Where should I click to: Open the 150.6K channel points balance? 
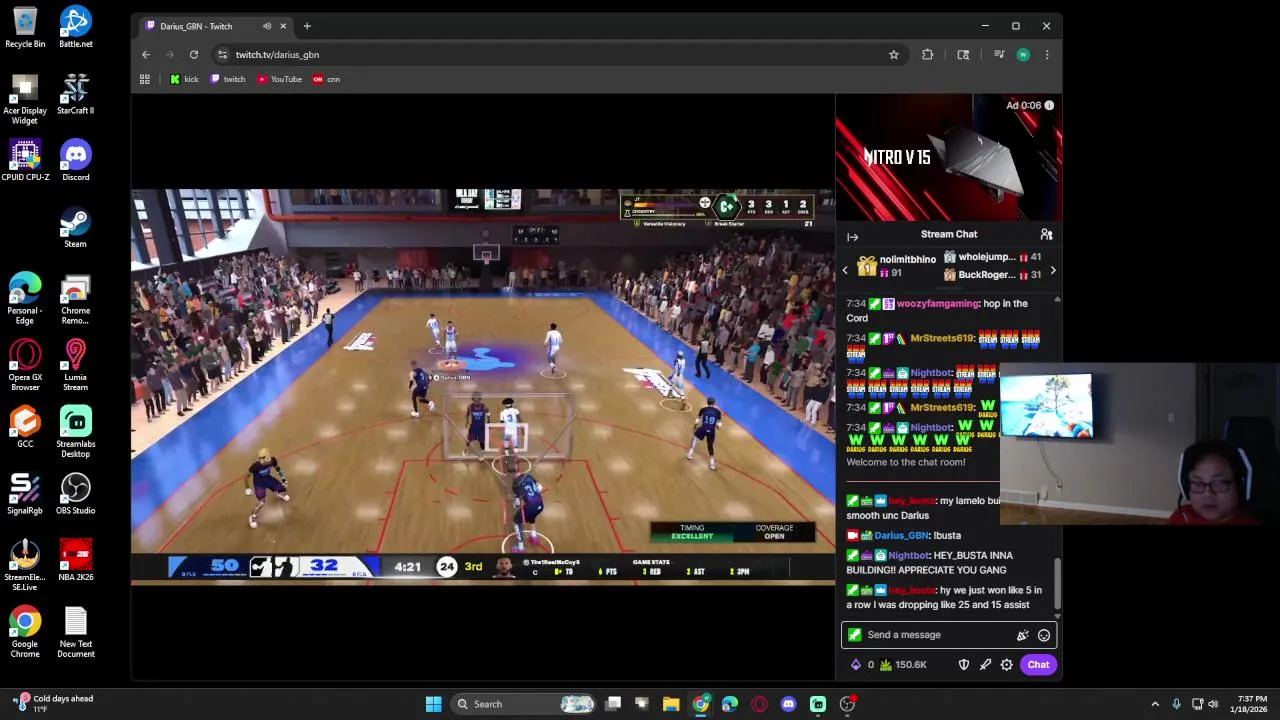(x=903, y=665)
